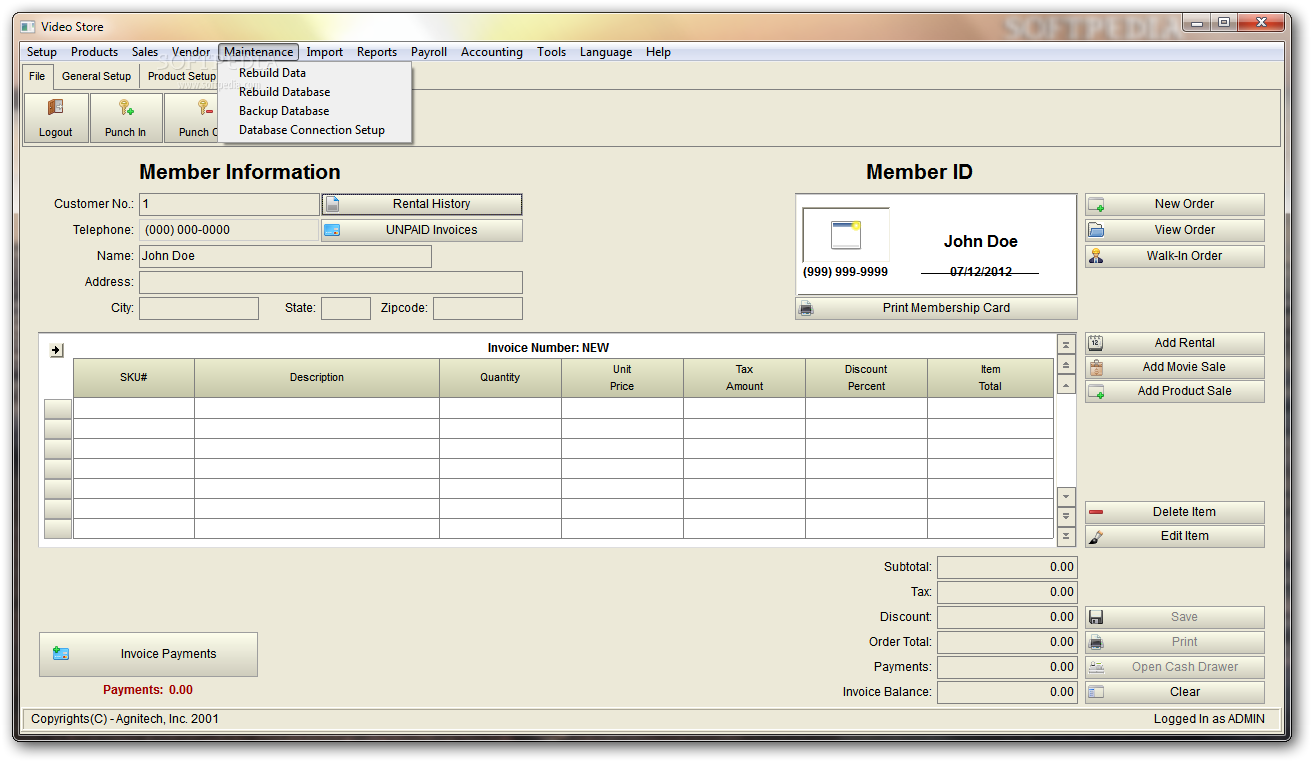Click the Invoice Payments icon
This screenshot has height=762, width=1312.
point(61,654)
